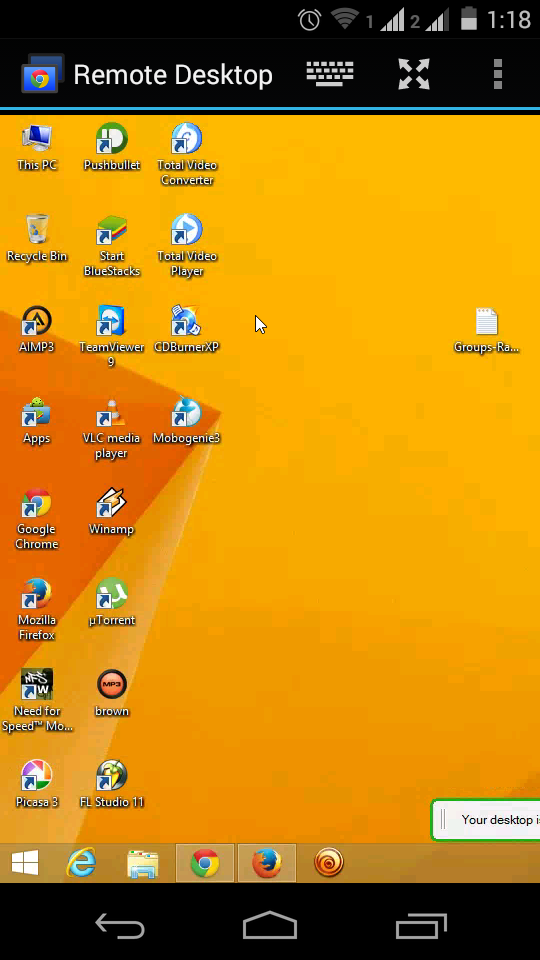This screenshot has height=960, width=540.
Task: Select the Google Chrome desktop shortcut
Action: [x=37, y=519]
